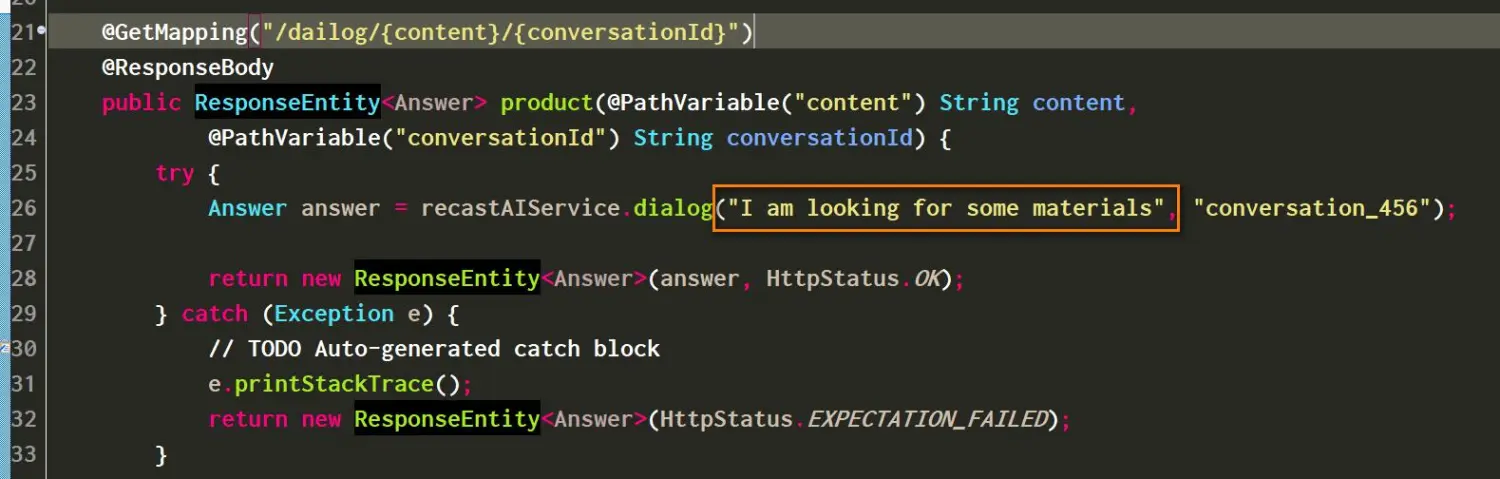Click the EXPECTATION_FAILED constant

926,418
